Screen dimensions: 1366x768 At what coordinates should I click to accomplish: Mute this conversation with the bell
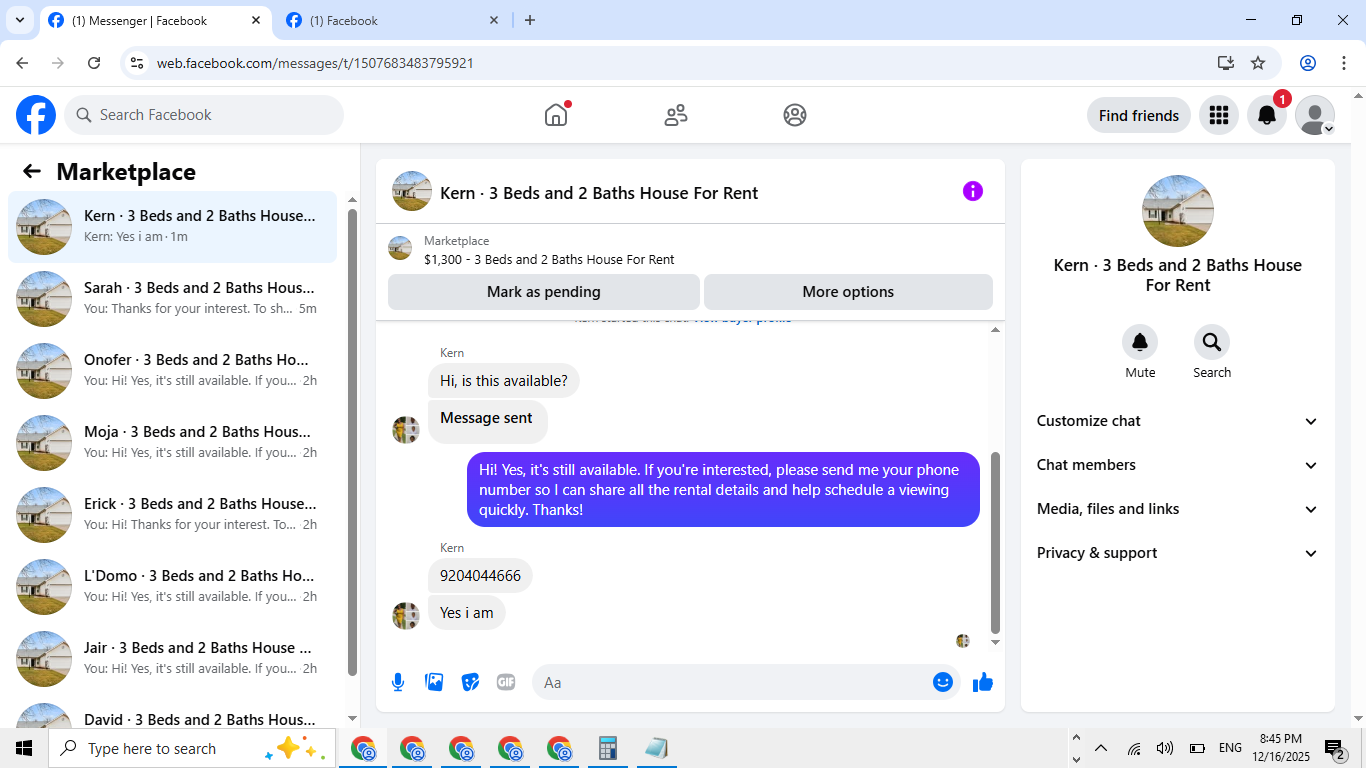click(1140, 343)
